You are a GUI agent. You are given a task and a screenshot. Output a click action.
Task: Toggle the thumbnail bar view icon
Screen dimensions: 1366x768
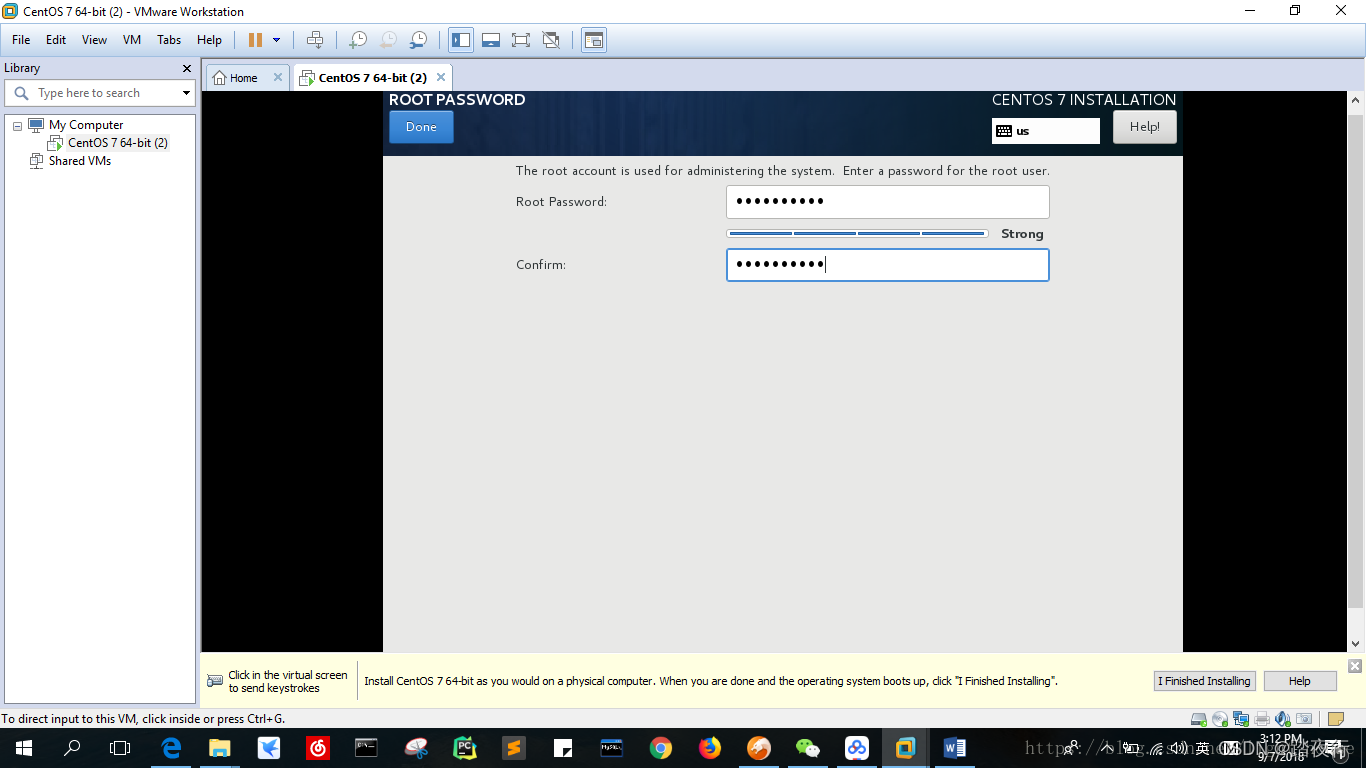click(491, 40)
